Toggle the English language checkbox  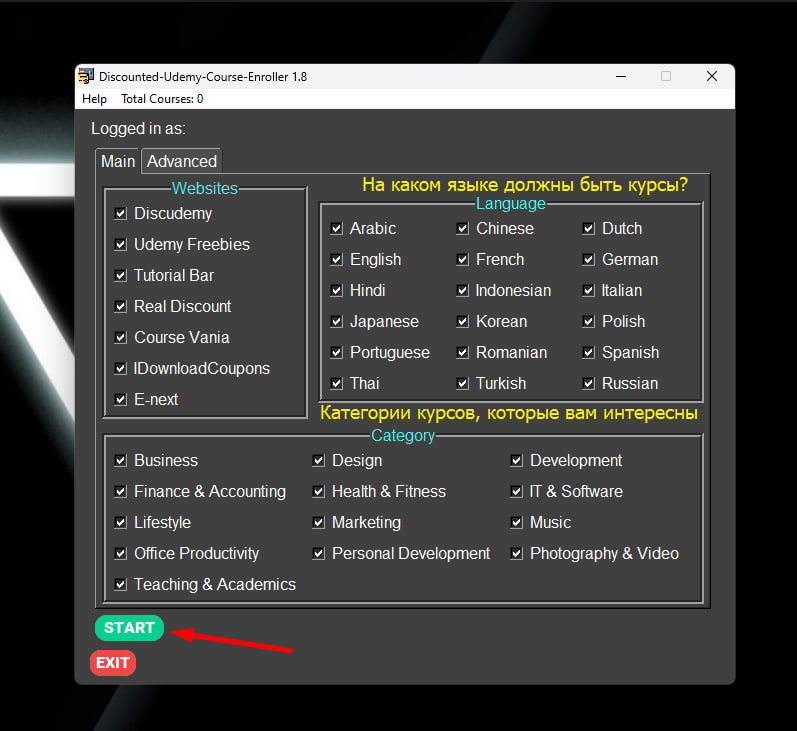click(336, 259)
